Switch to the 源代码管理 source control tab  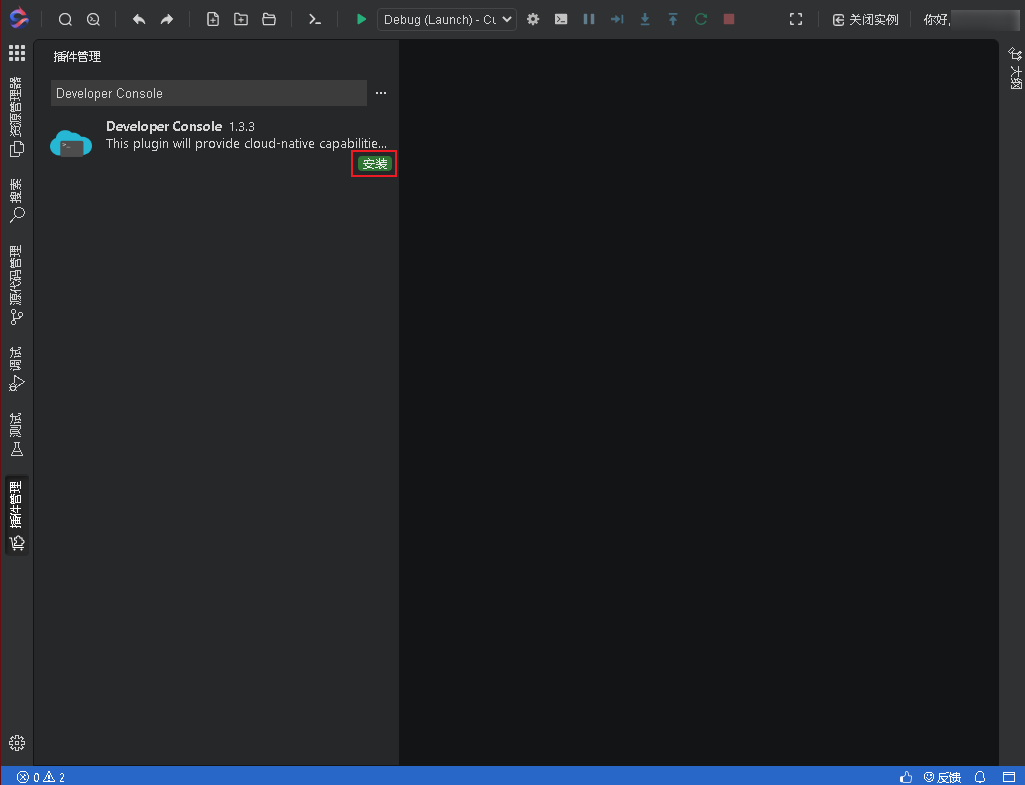click(16, 285)
